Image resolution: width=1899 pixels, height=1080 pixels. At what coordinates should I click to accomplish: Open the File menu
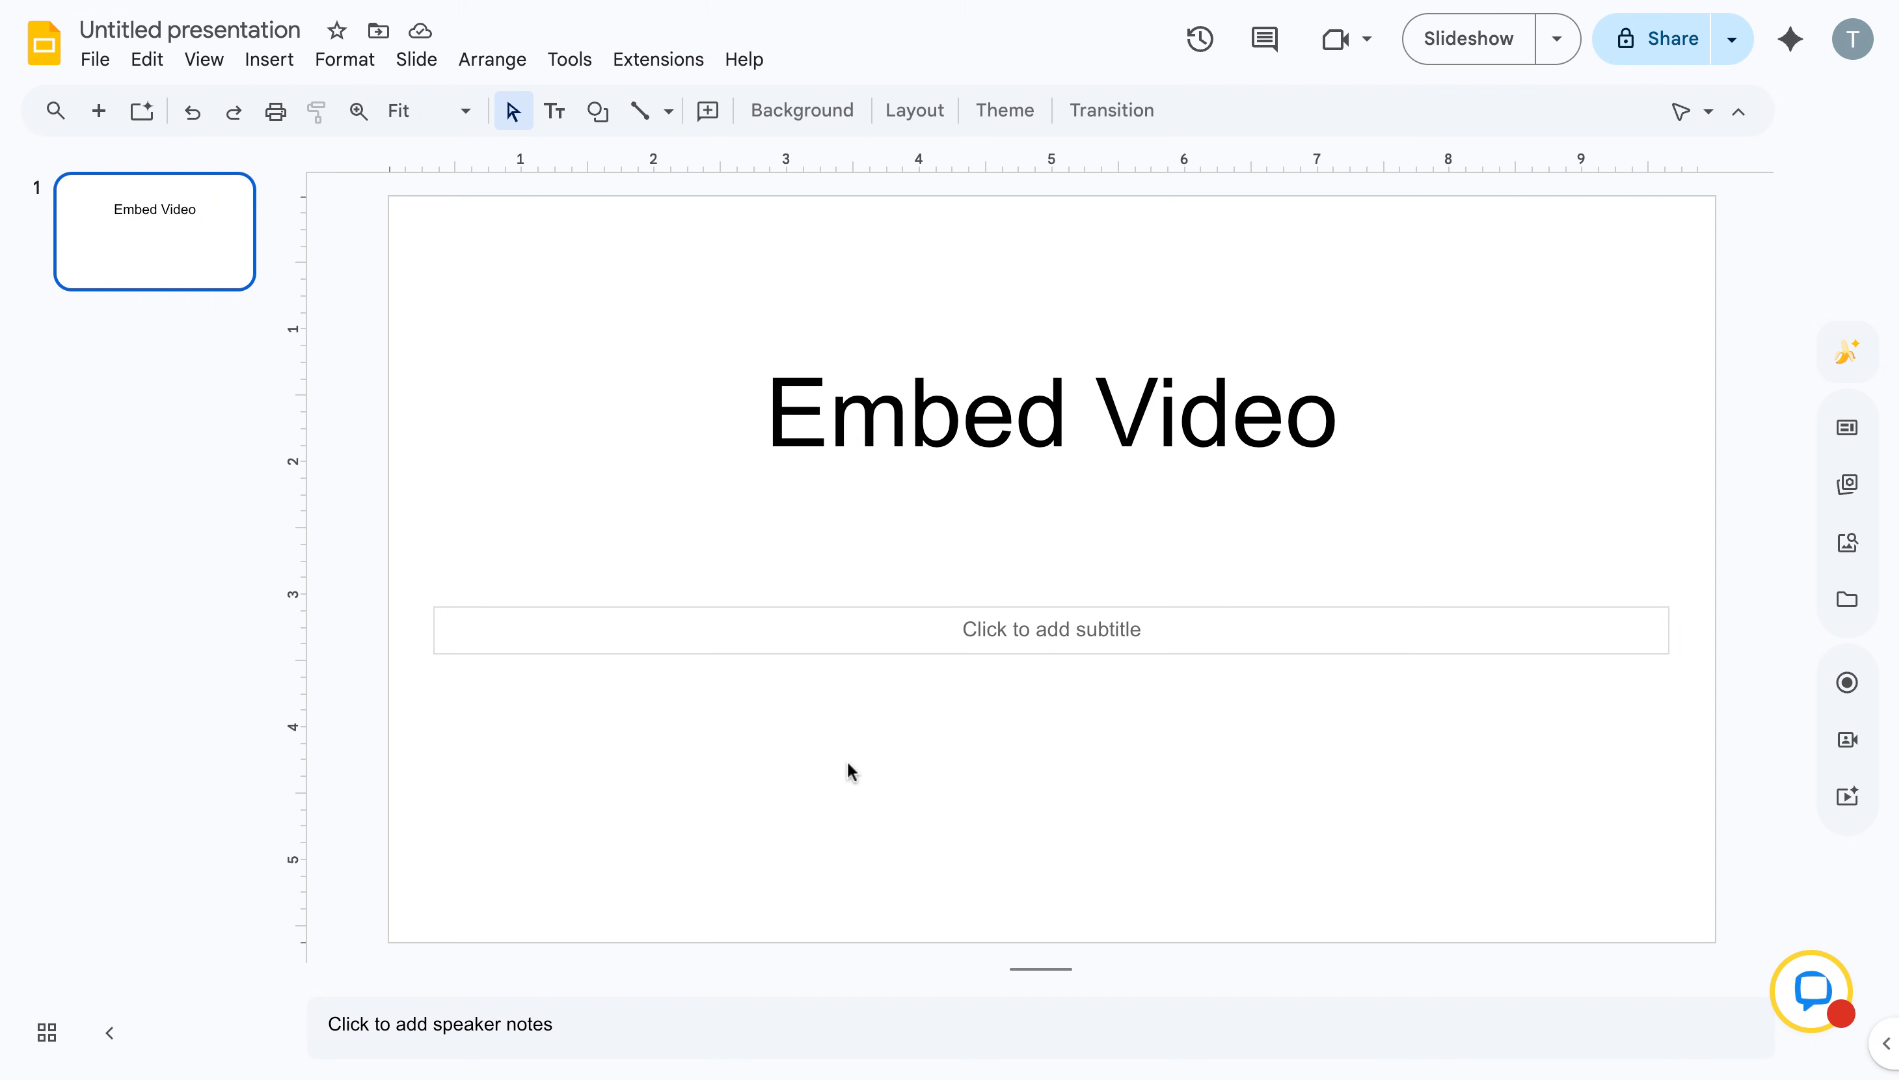point(95,60)
